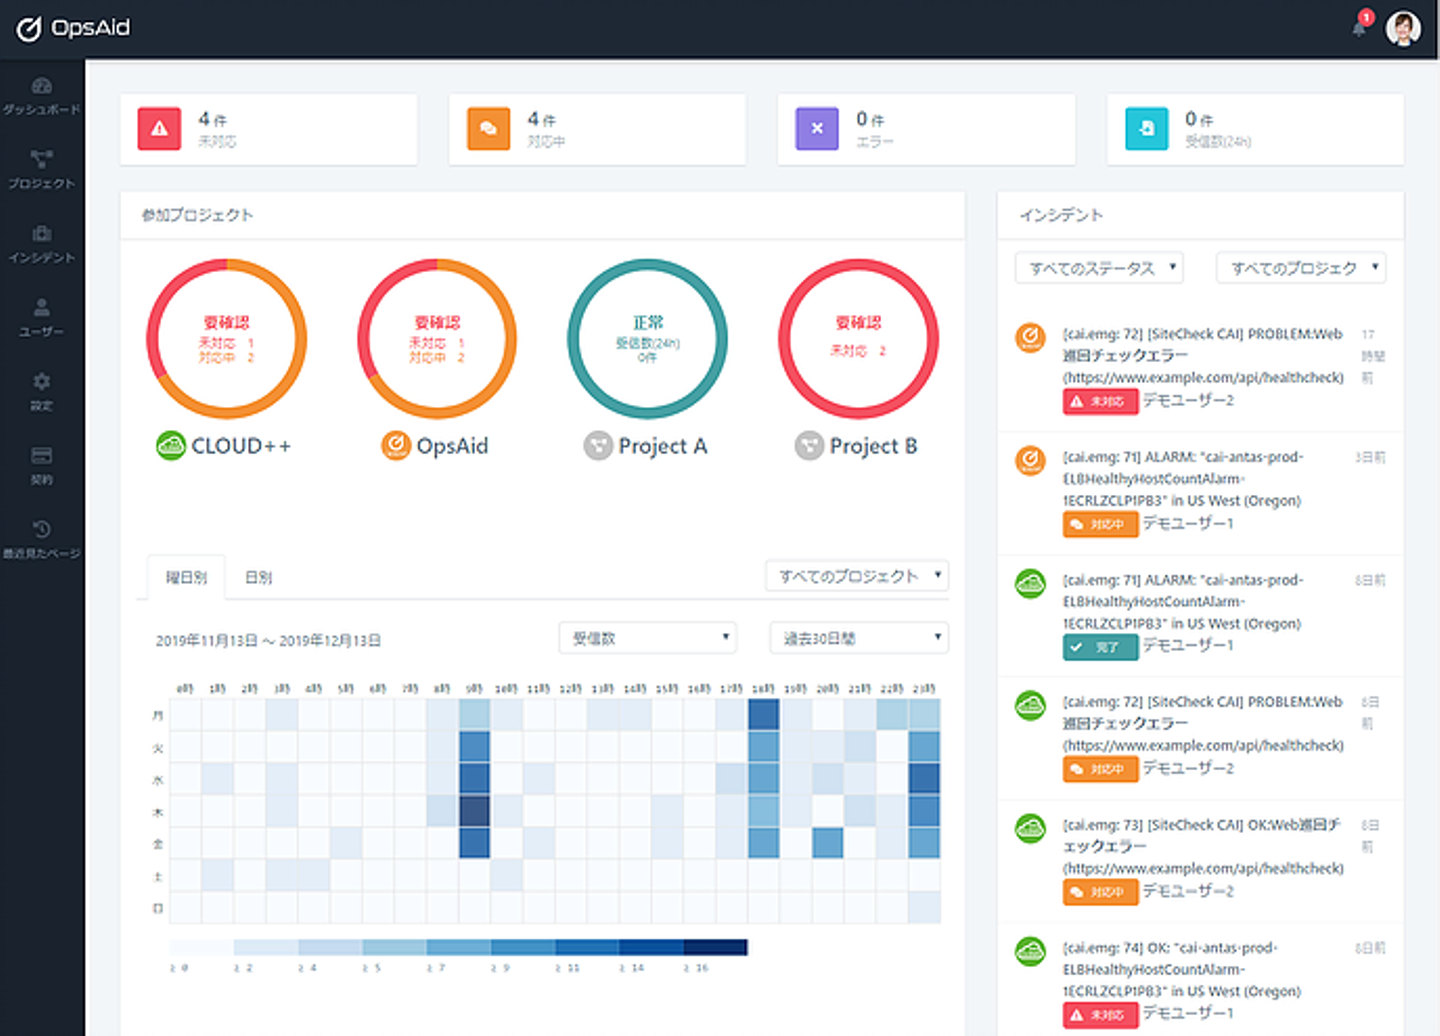1440x1036 pixels.
Task: Open 契約 page from sidebar
Action: pyautogui.click(x=42, y=466)
